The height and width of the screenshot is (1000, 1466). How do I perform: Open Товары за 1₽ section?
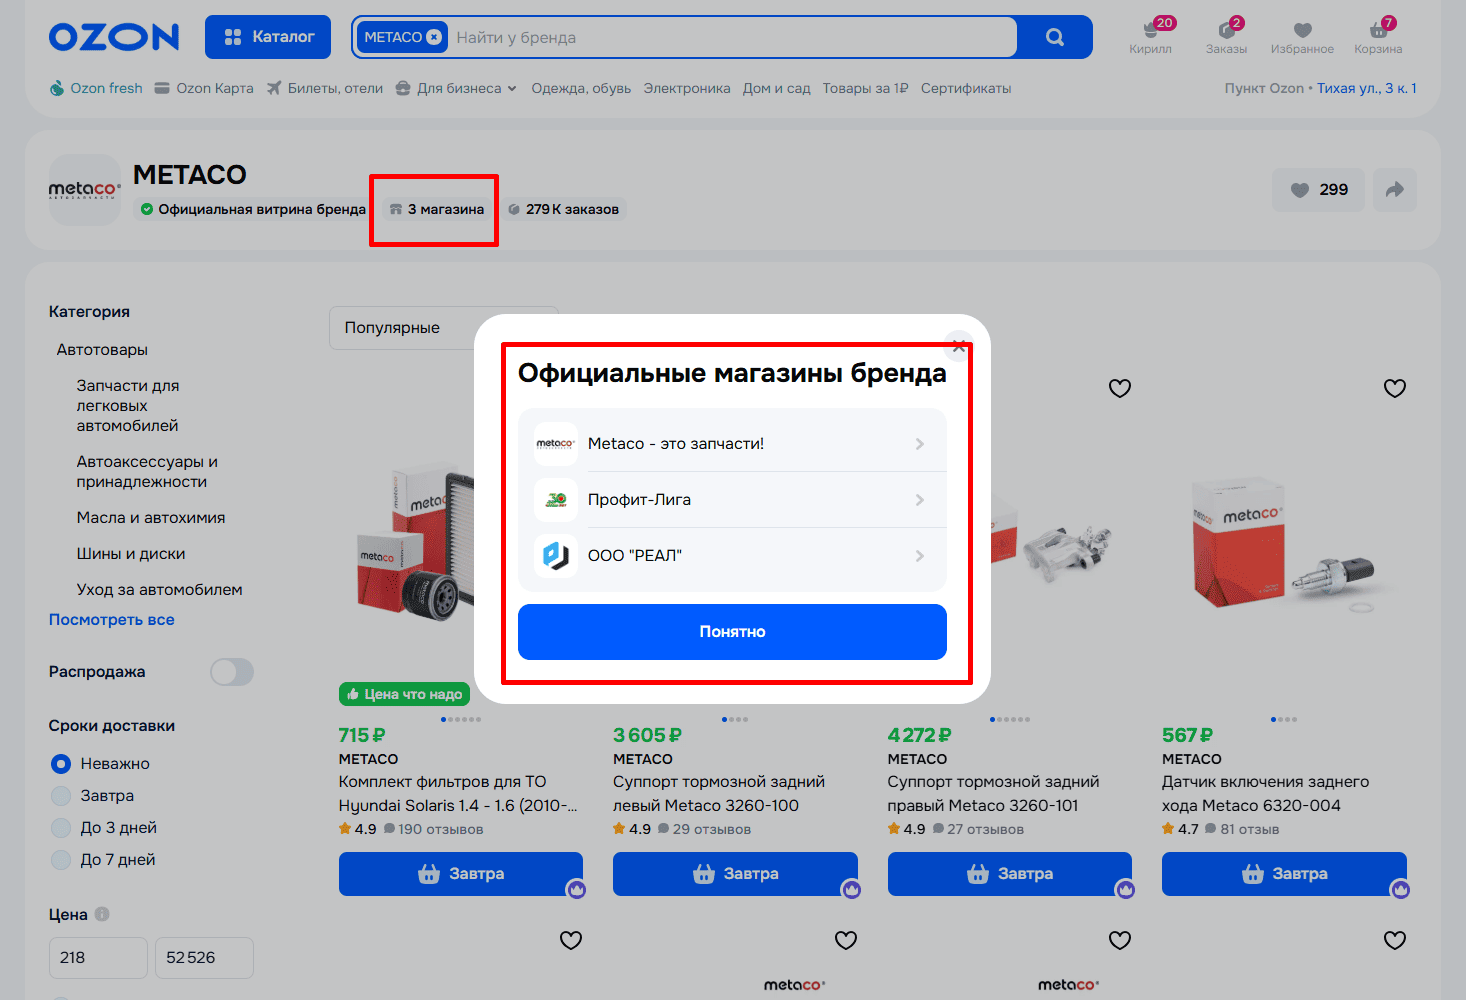(x=865, y=88)
